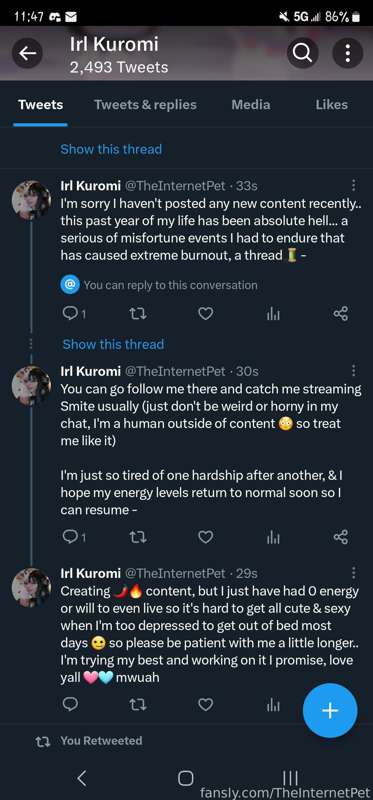Share the Smite streaming tweet

(340, 536)
